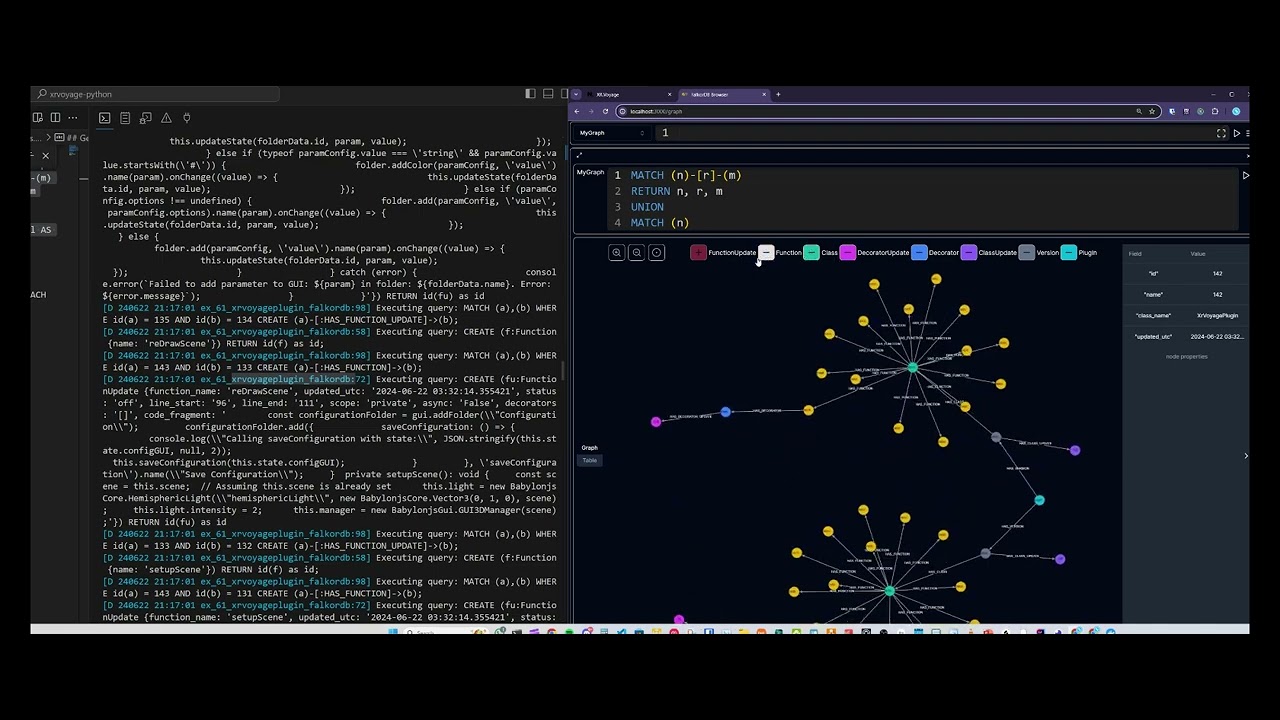Open the browser tab search chevron

[576, 95]
